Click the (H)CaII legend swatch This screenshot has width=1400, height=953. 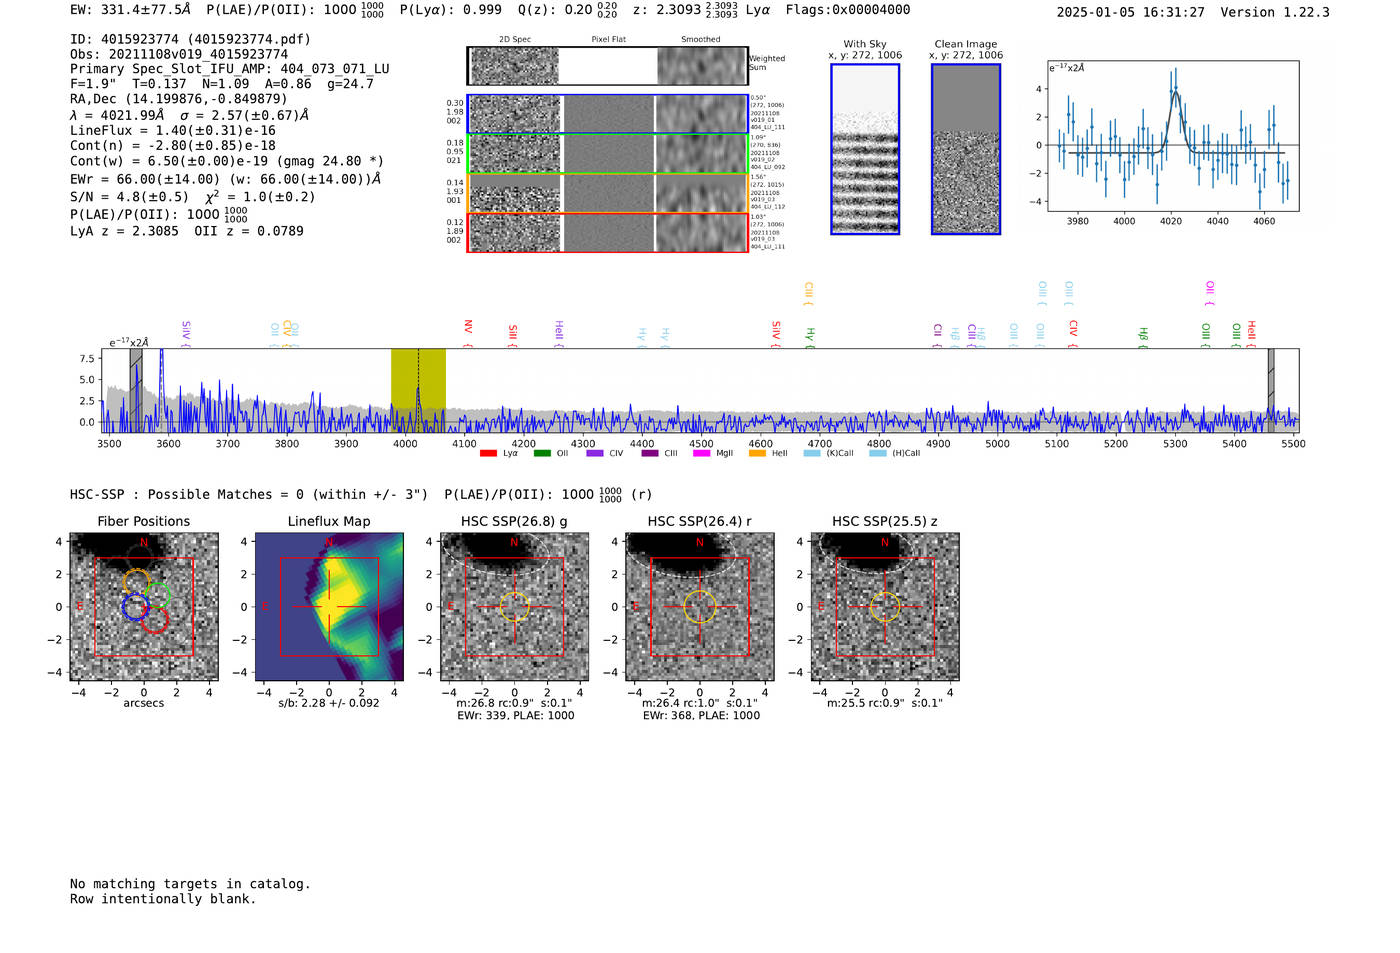pos(878,454)
